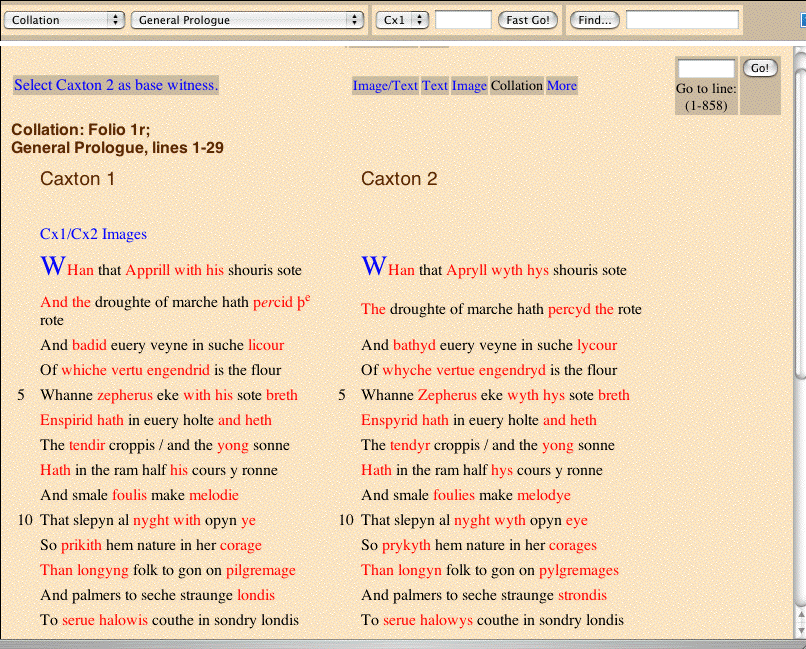Expand the General Prologue section dropdown

click(x=247, y=20)
